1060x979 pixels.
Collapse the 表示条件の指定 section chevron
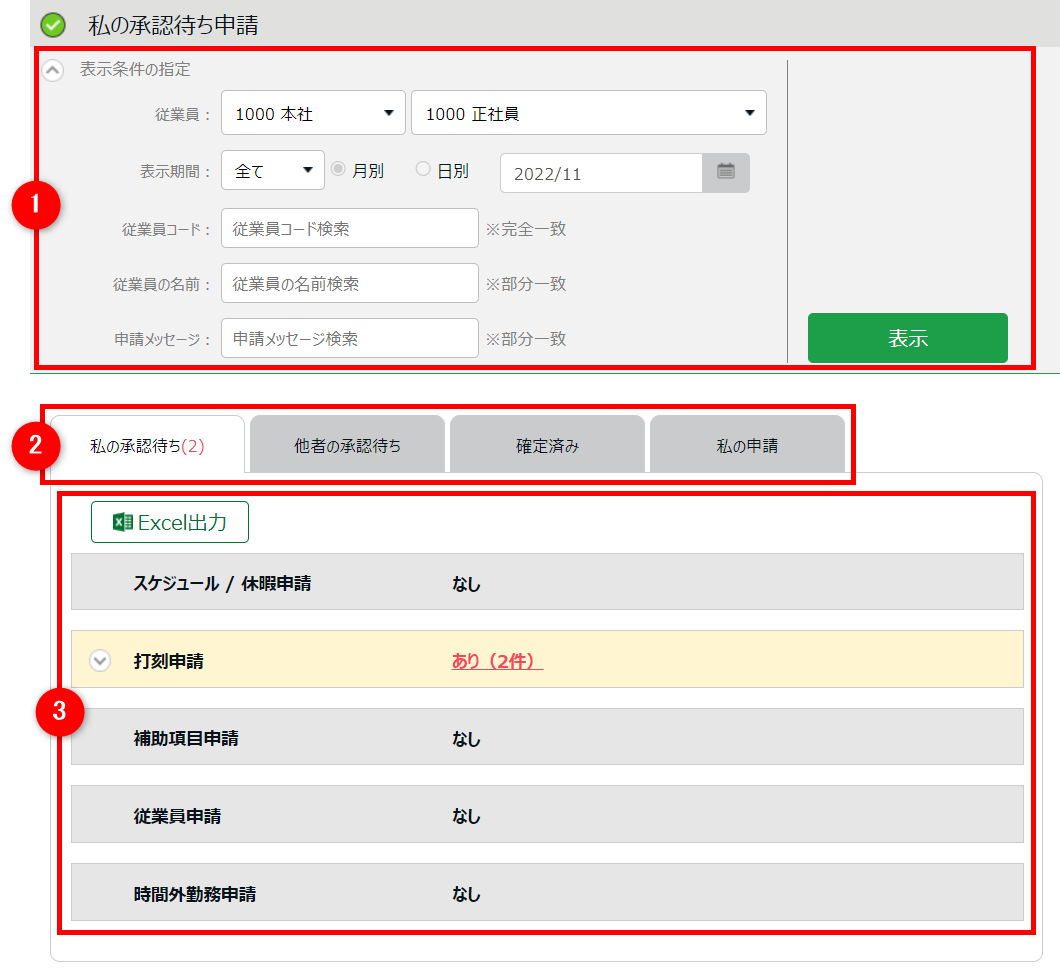pos(53,71)
